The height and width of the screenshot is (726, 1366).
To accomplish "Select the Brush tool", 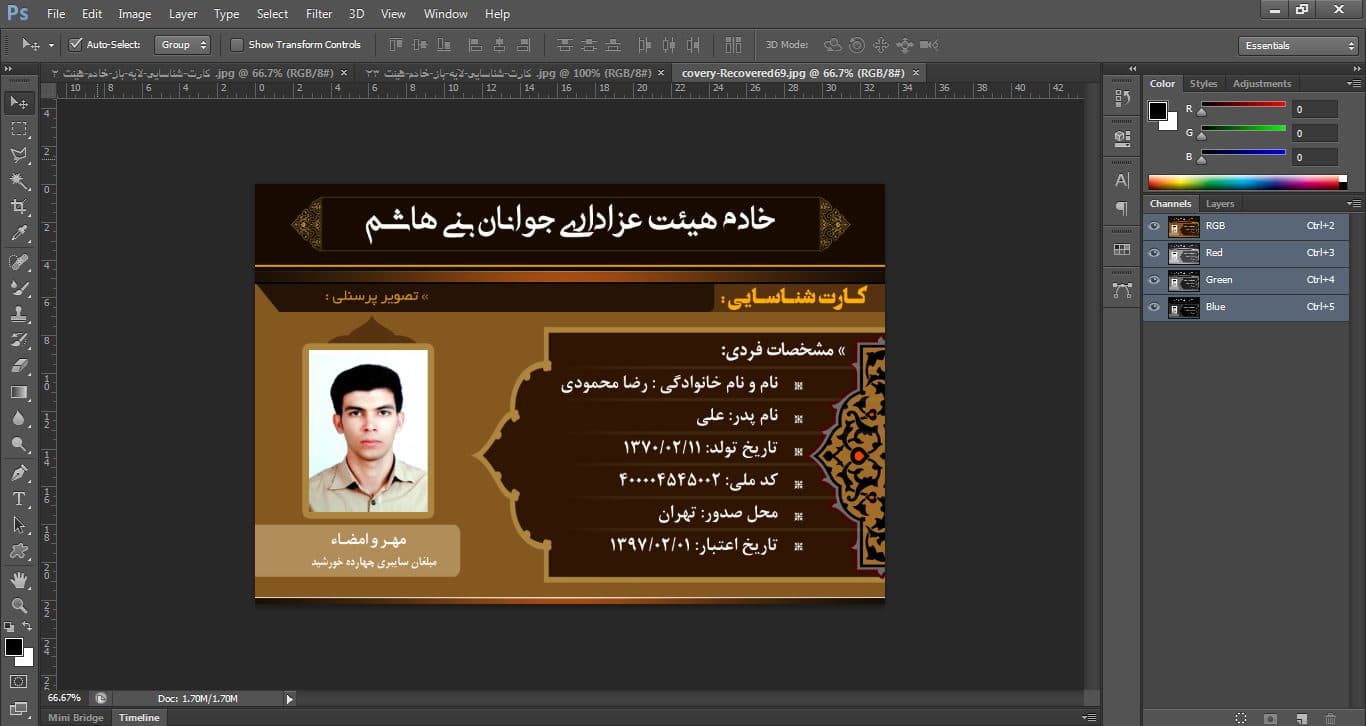I will click(x=19, y=288).
